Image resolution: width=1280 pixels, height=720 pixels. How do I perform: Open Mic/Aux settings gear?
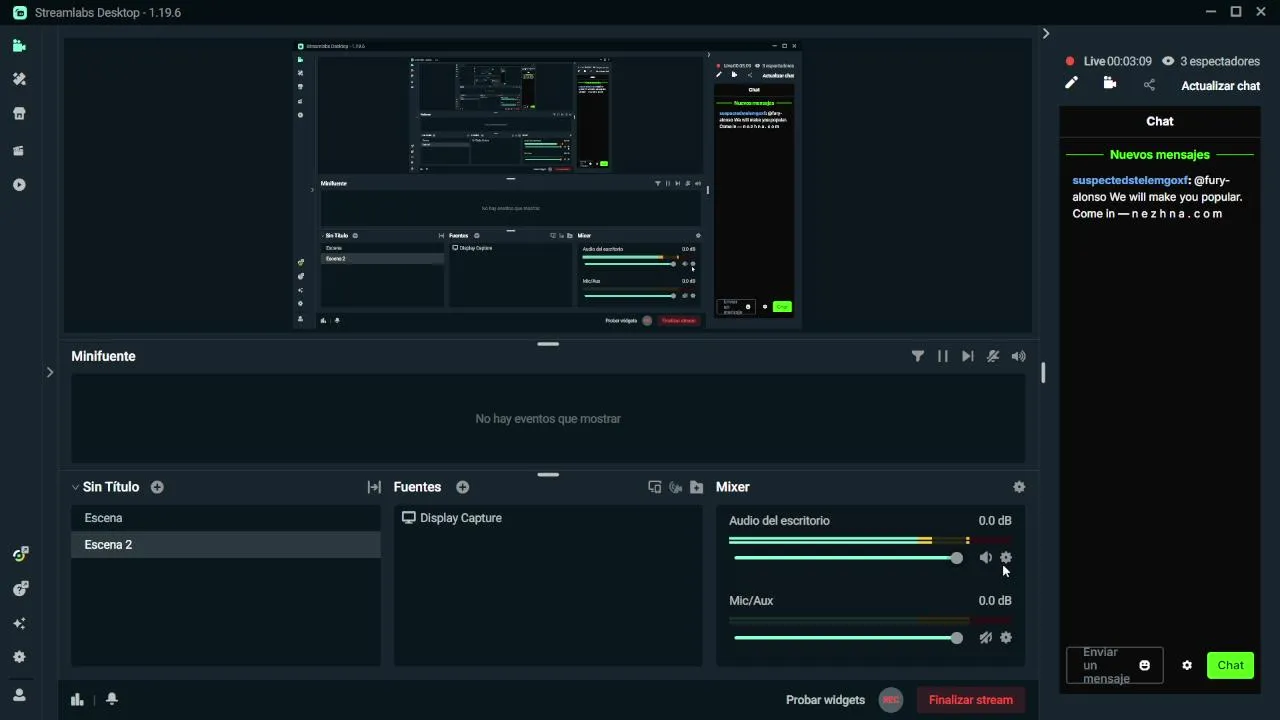1006,638
